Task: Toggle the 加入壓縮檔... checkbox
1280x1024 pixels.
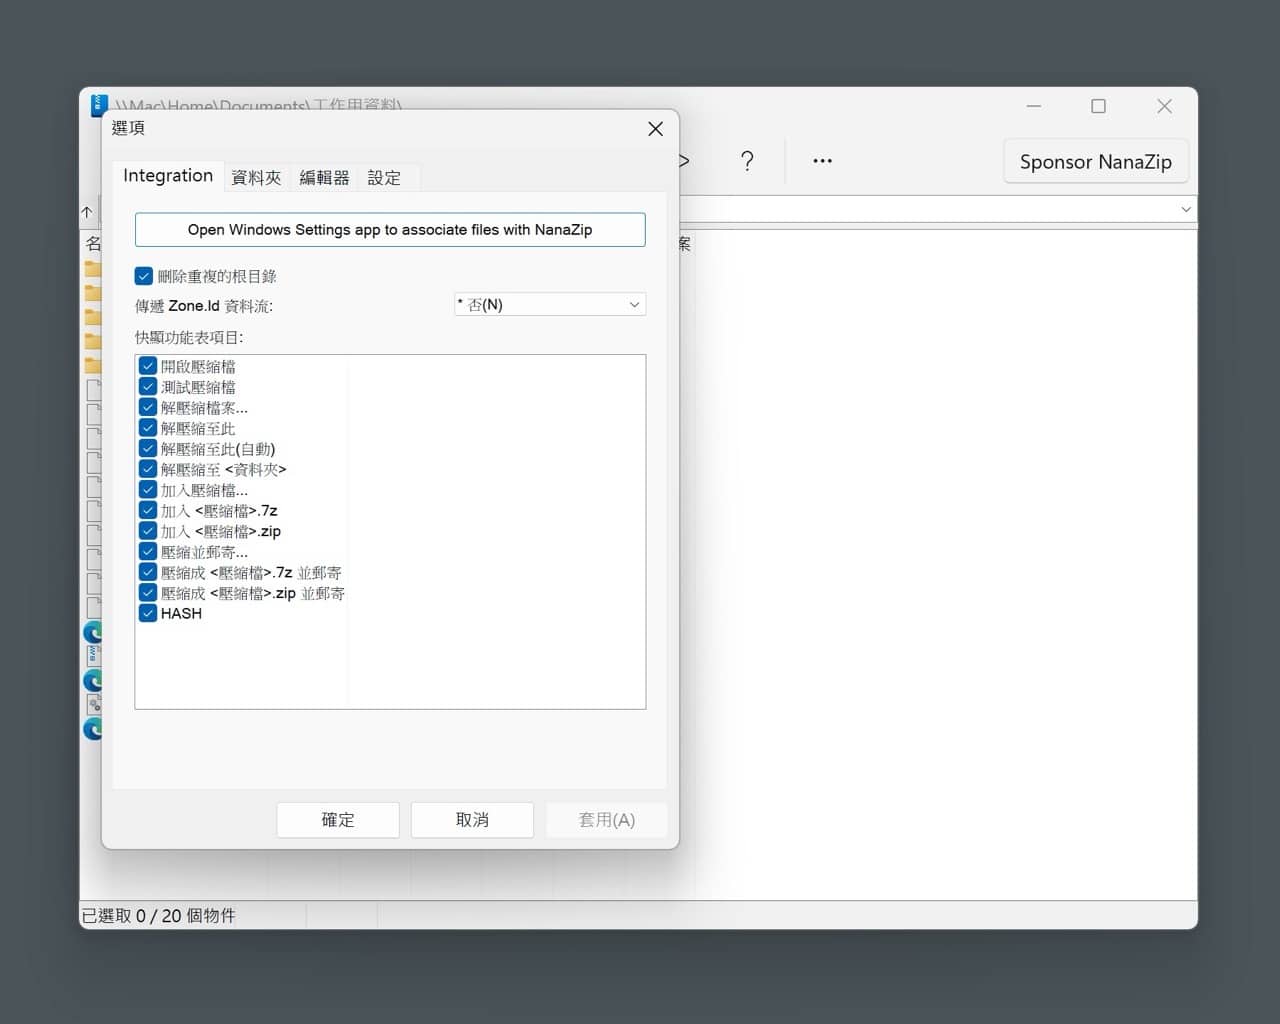Action: tap(148, 490)
